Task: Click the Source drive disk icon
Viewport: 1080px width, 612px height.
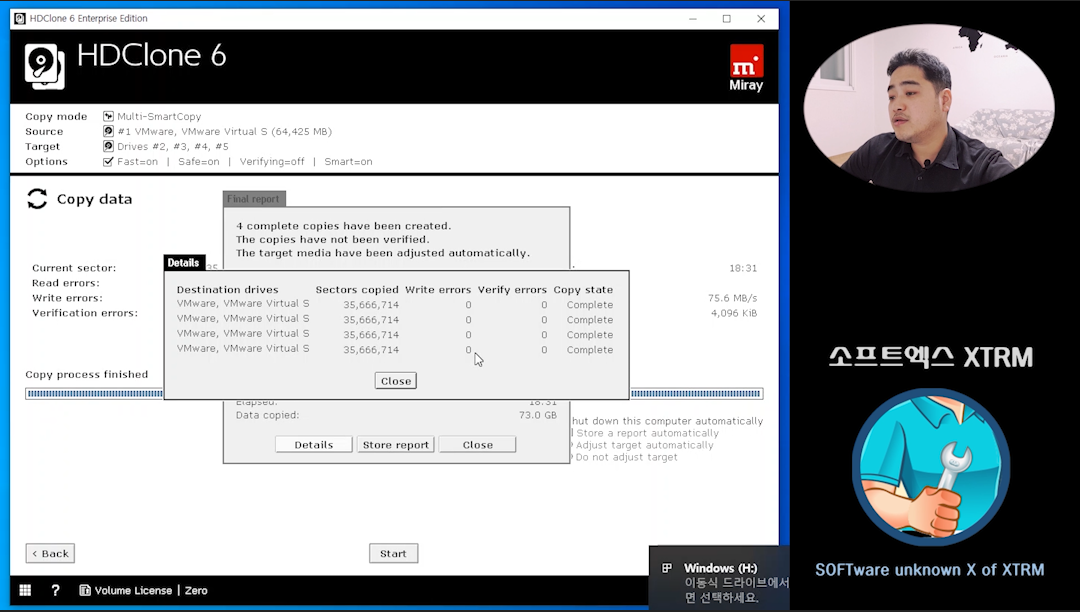Action: 108,131
